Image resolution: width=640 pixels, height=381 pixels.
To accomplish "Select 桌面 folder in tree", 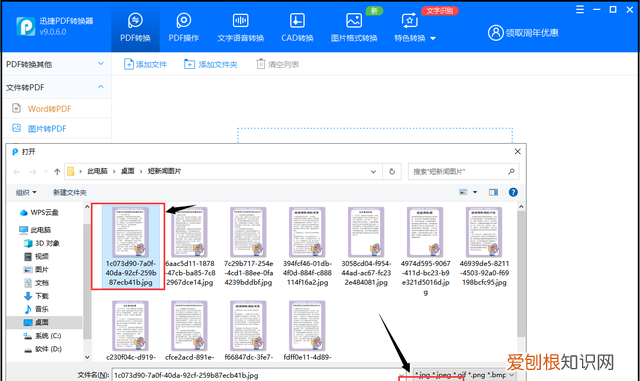I will click(x=36, y=322).
